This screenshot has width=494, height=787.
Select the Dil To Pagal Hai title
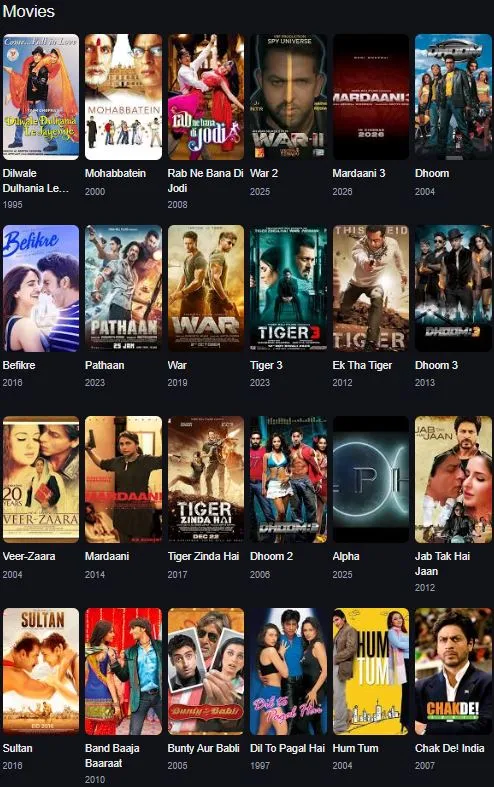click(287, 748)
